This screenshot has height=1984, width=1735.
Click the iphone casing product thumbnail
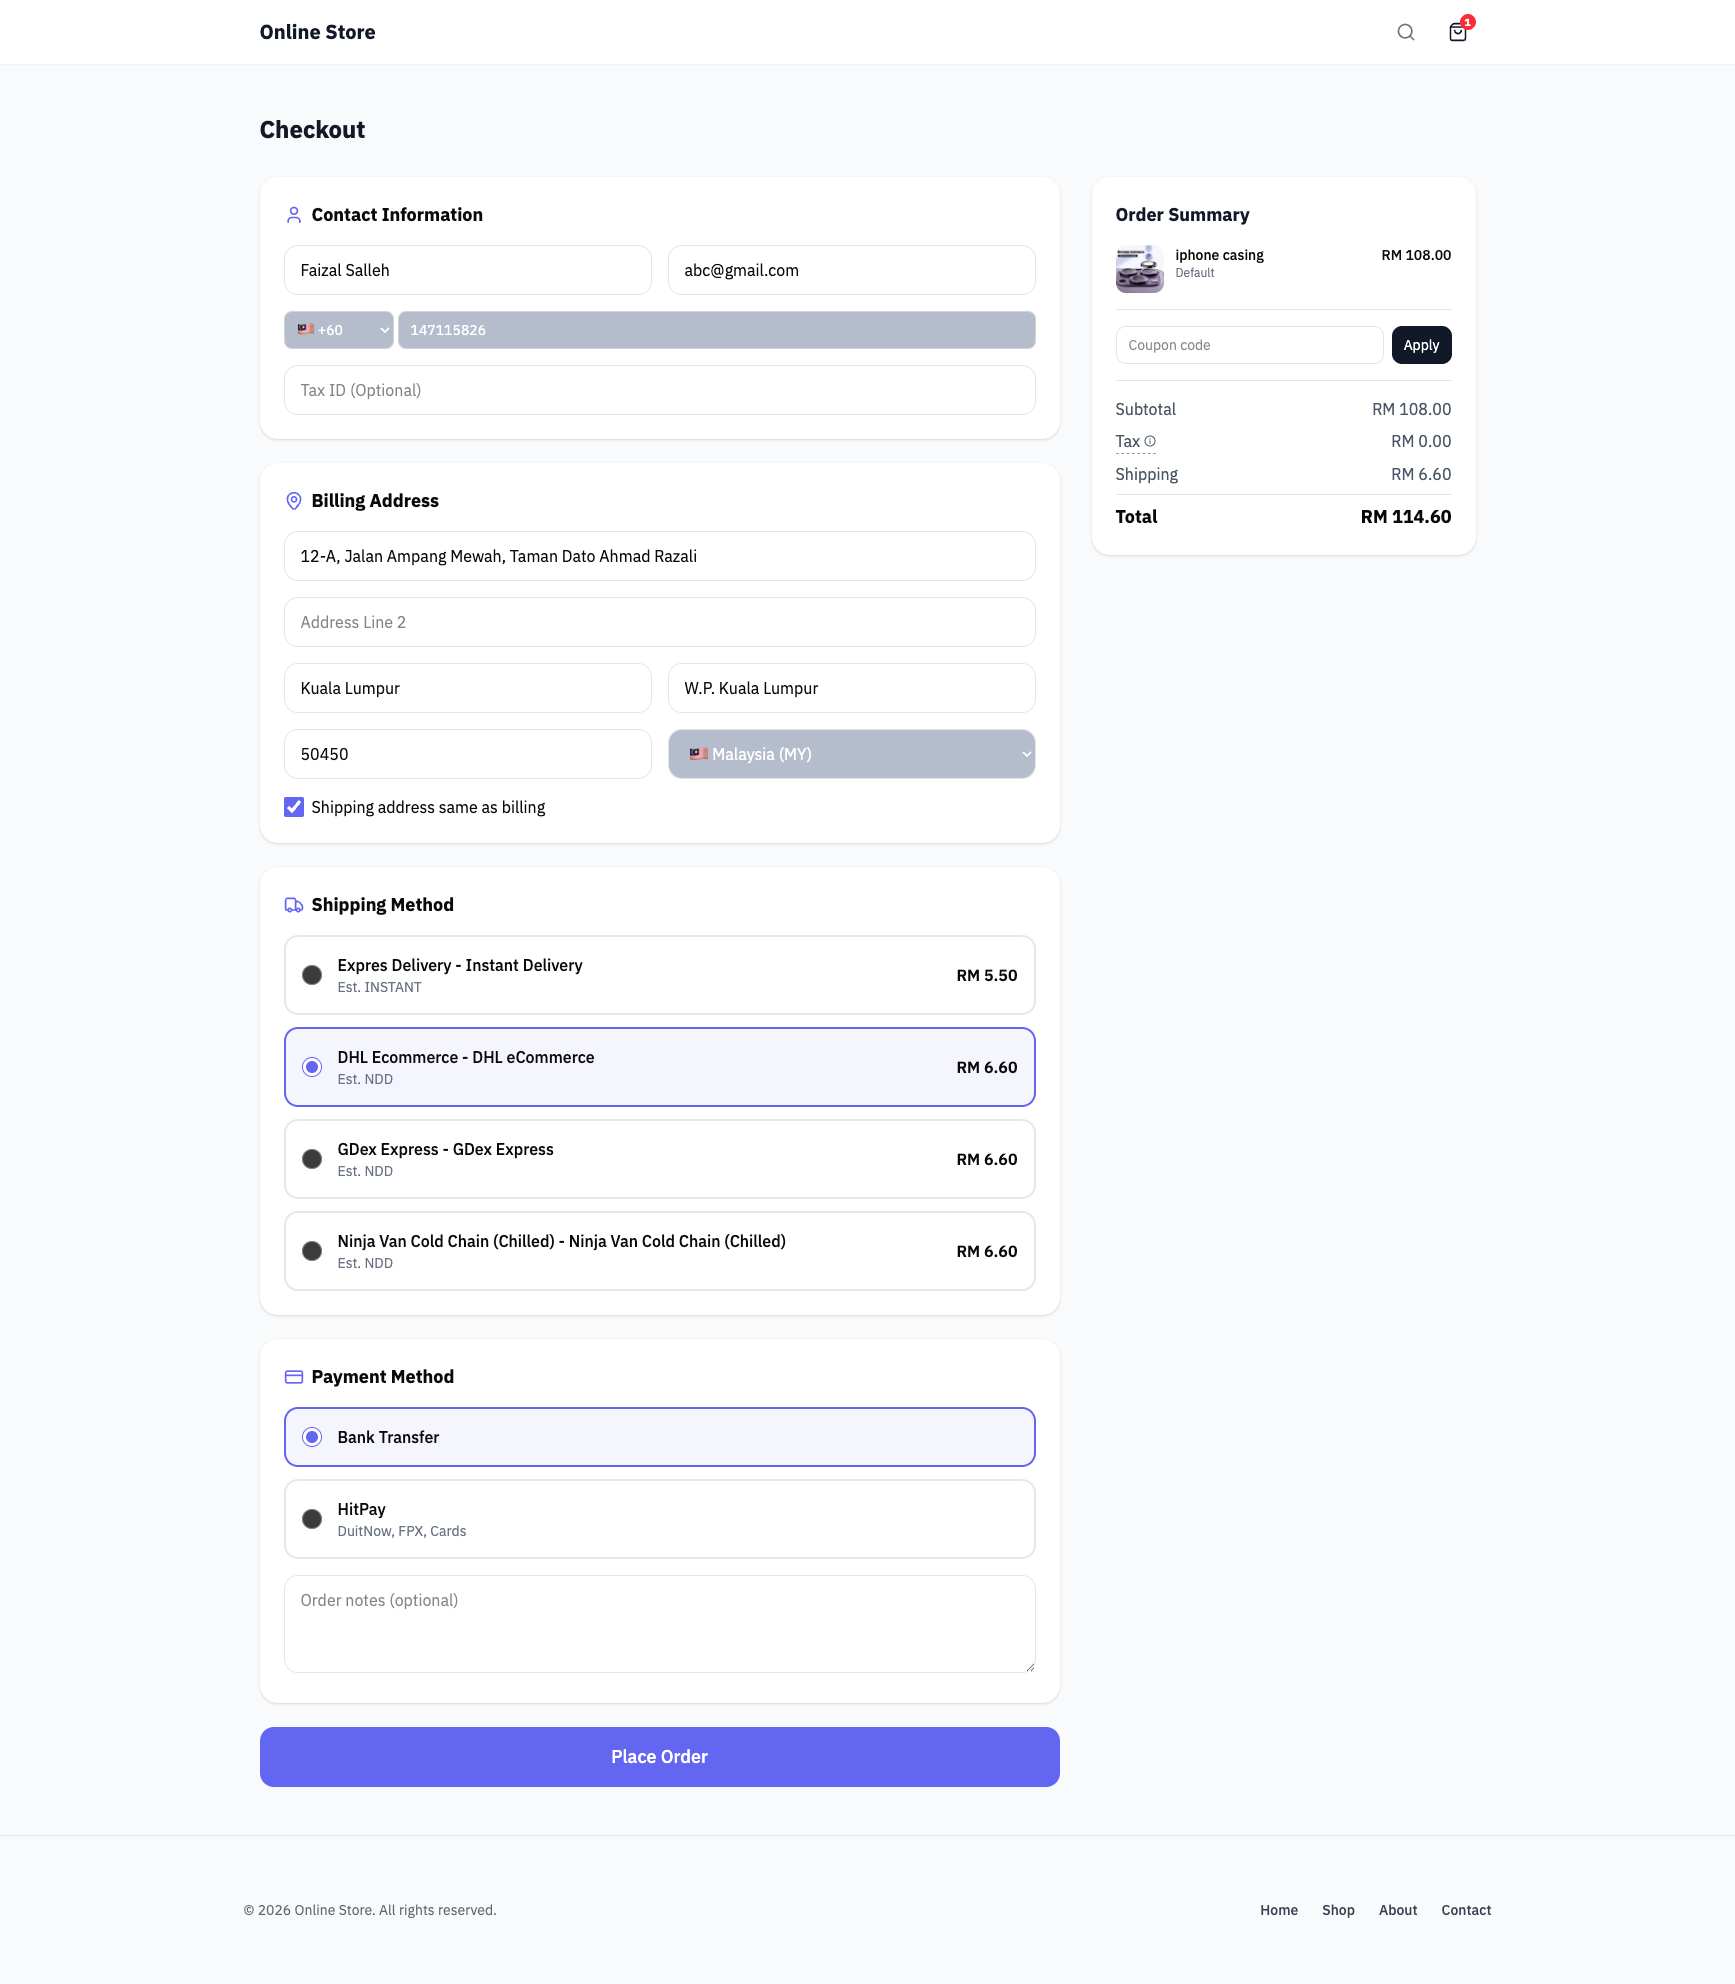pos(1138,268)
